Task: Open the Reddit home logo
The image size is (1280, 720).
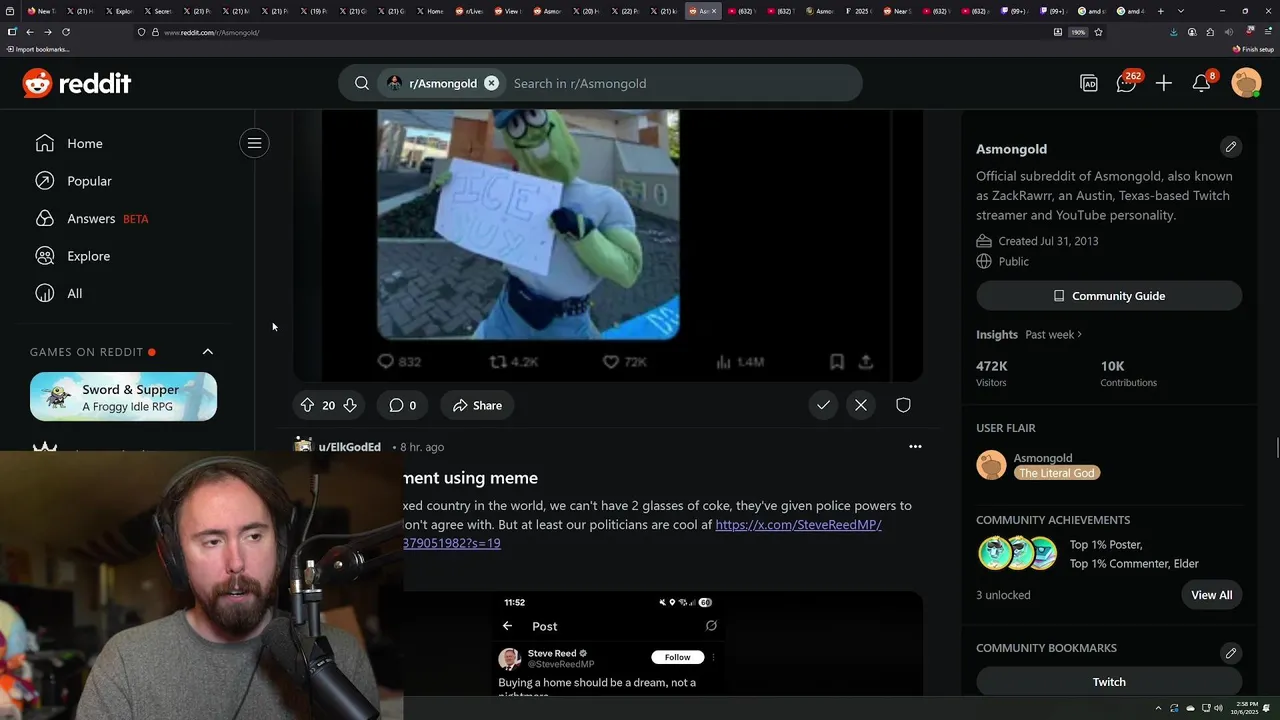Action: pyautogui.click(x=77, y=83)
